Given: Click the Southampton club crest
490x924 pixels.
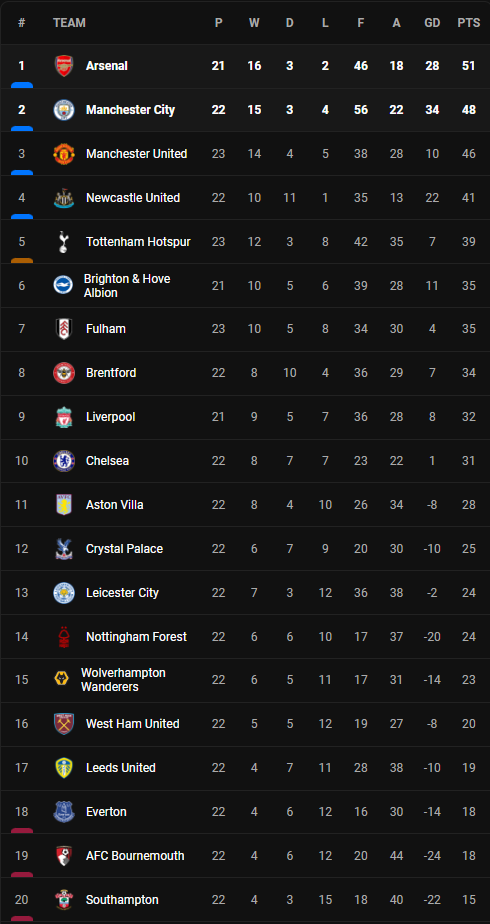Looking at the screenshot, I should [x=64, y=900].
